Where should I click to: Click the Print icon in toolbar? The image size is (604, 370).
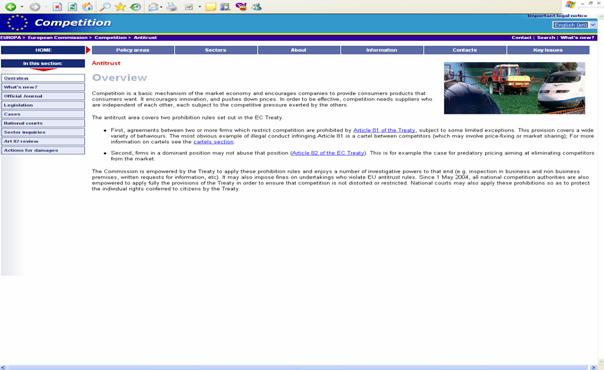tap(172, 7)
